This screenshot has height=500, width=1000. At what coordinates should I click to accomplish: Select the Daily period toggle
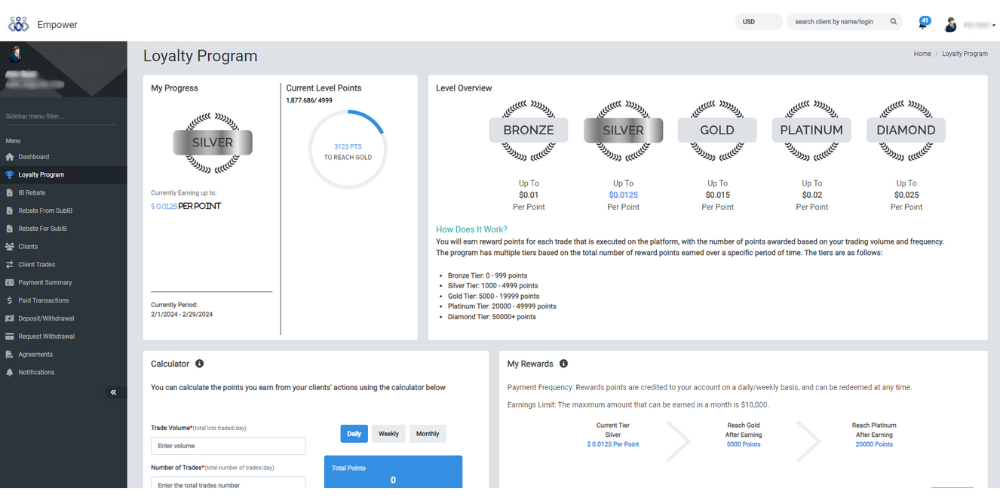[x=353, y=434]
